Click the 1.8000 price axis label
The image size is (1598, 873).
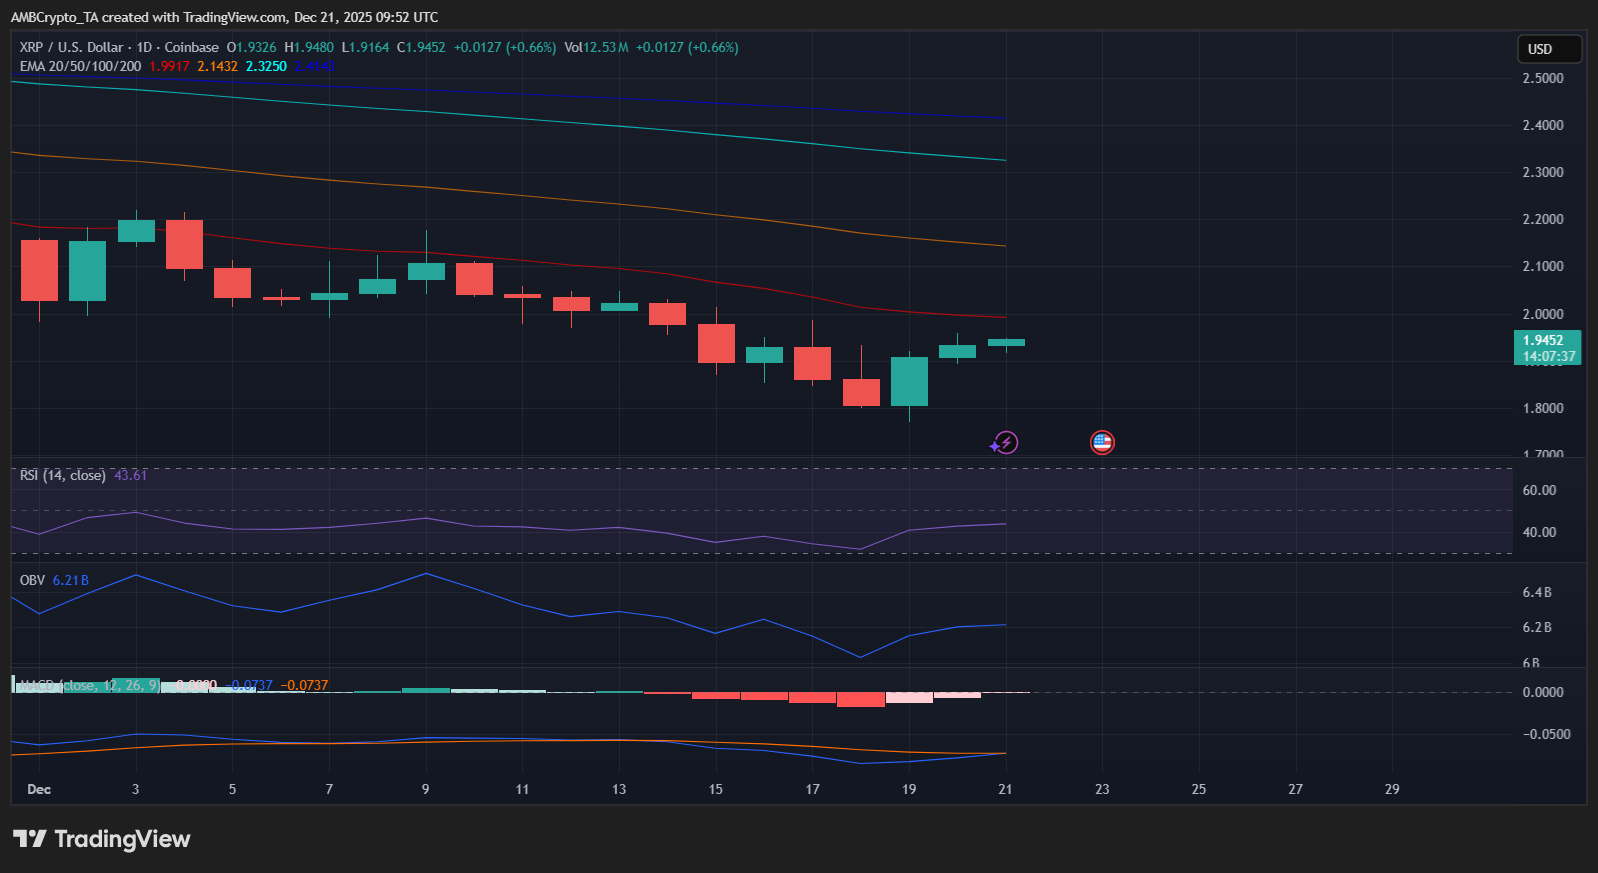coord(1543,408)
